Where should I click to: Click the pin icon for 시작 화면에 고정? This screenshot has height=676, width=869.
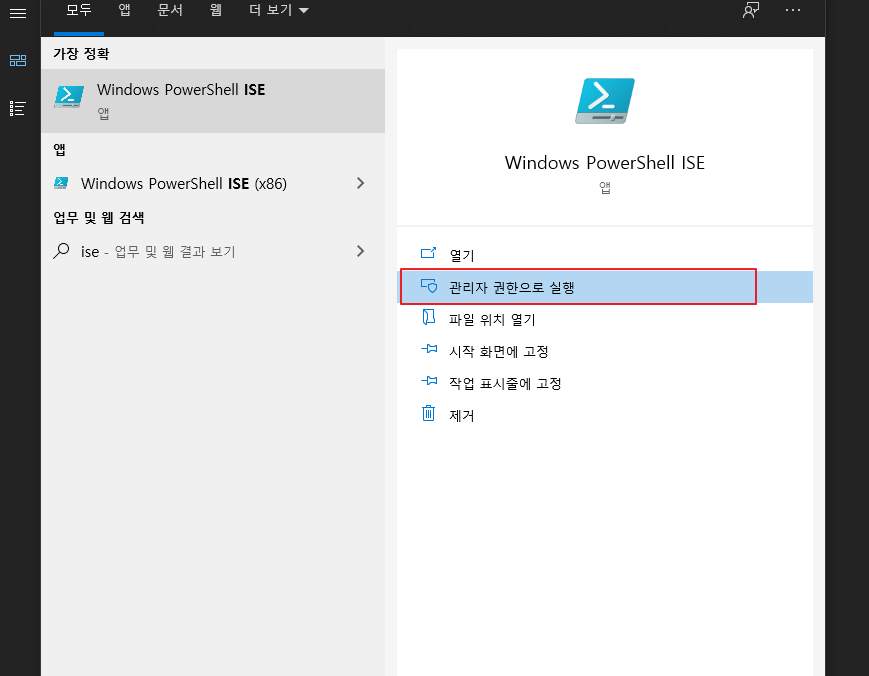tap(429, 349)
